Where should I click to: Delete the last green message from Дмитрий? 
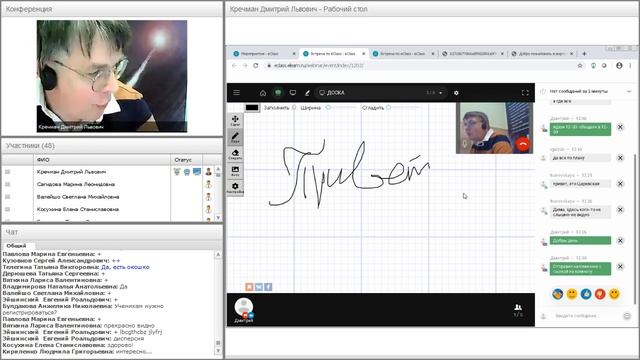click(620, 267)
